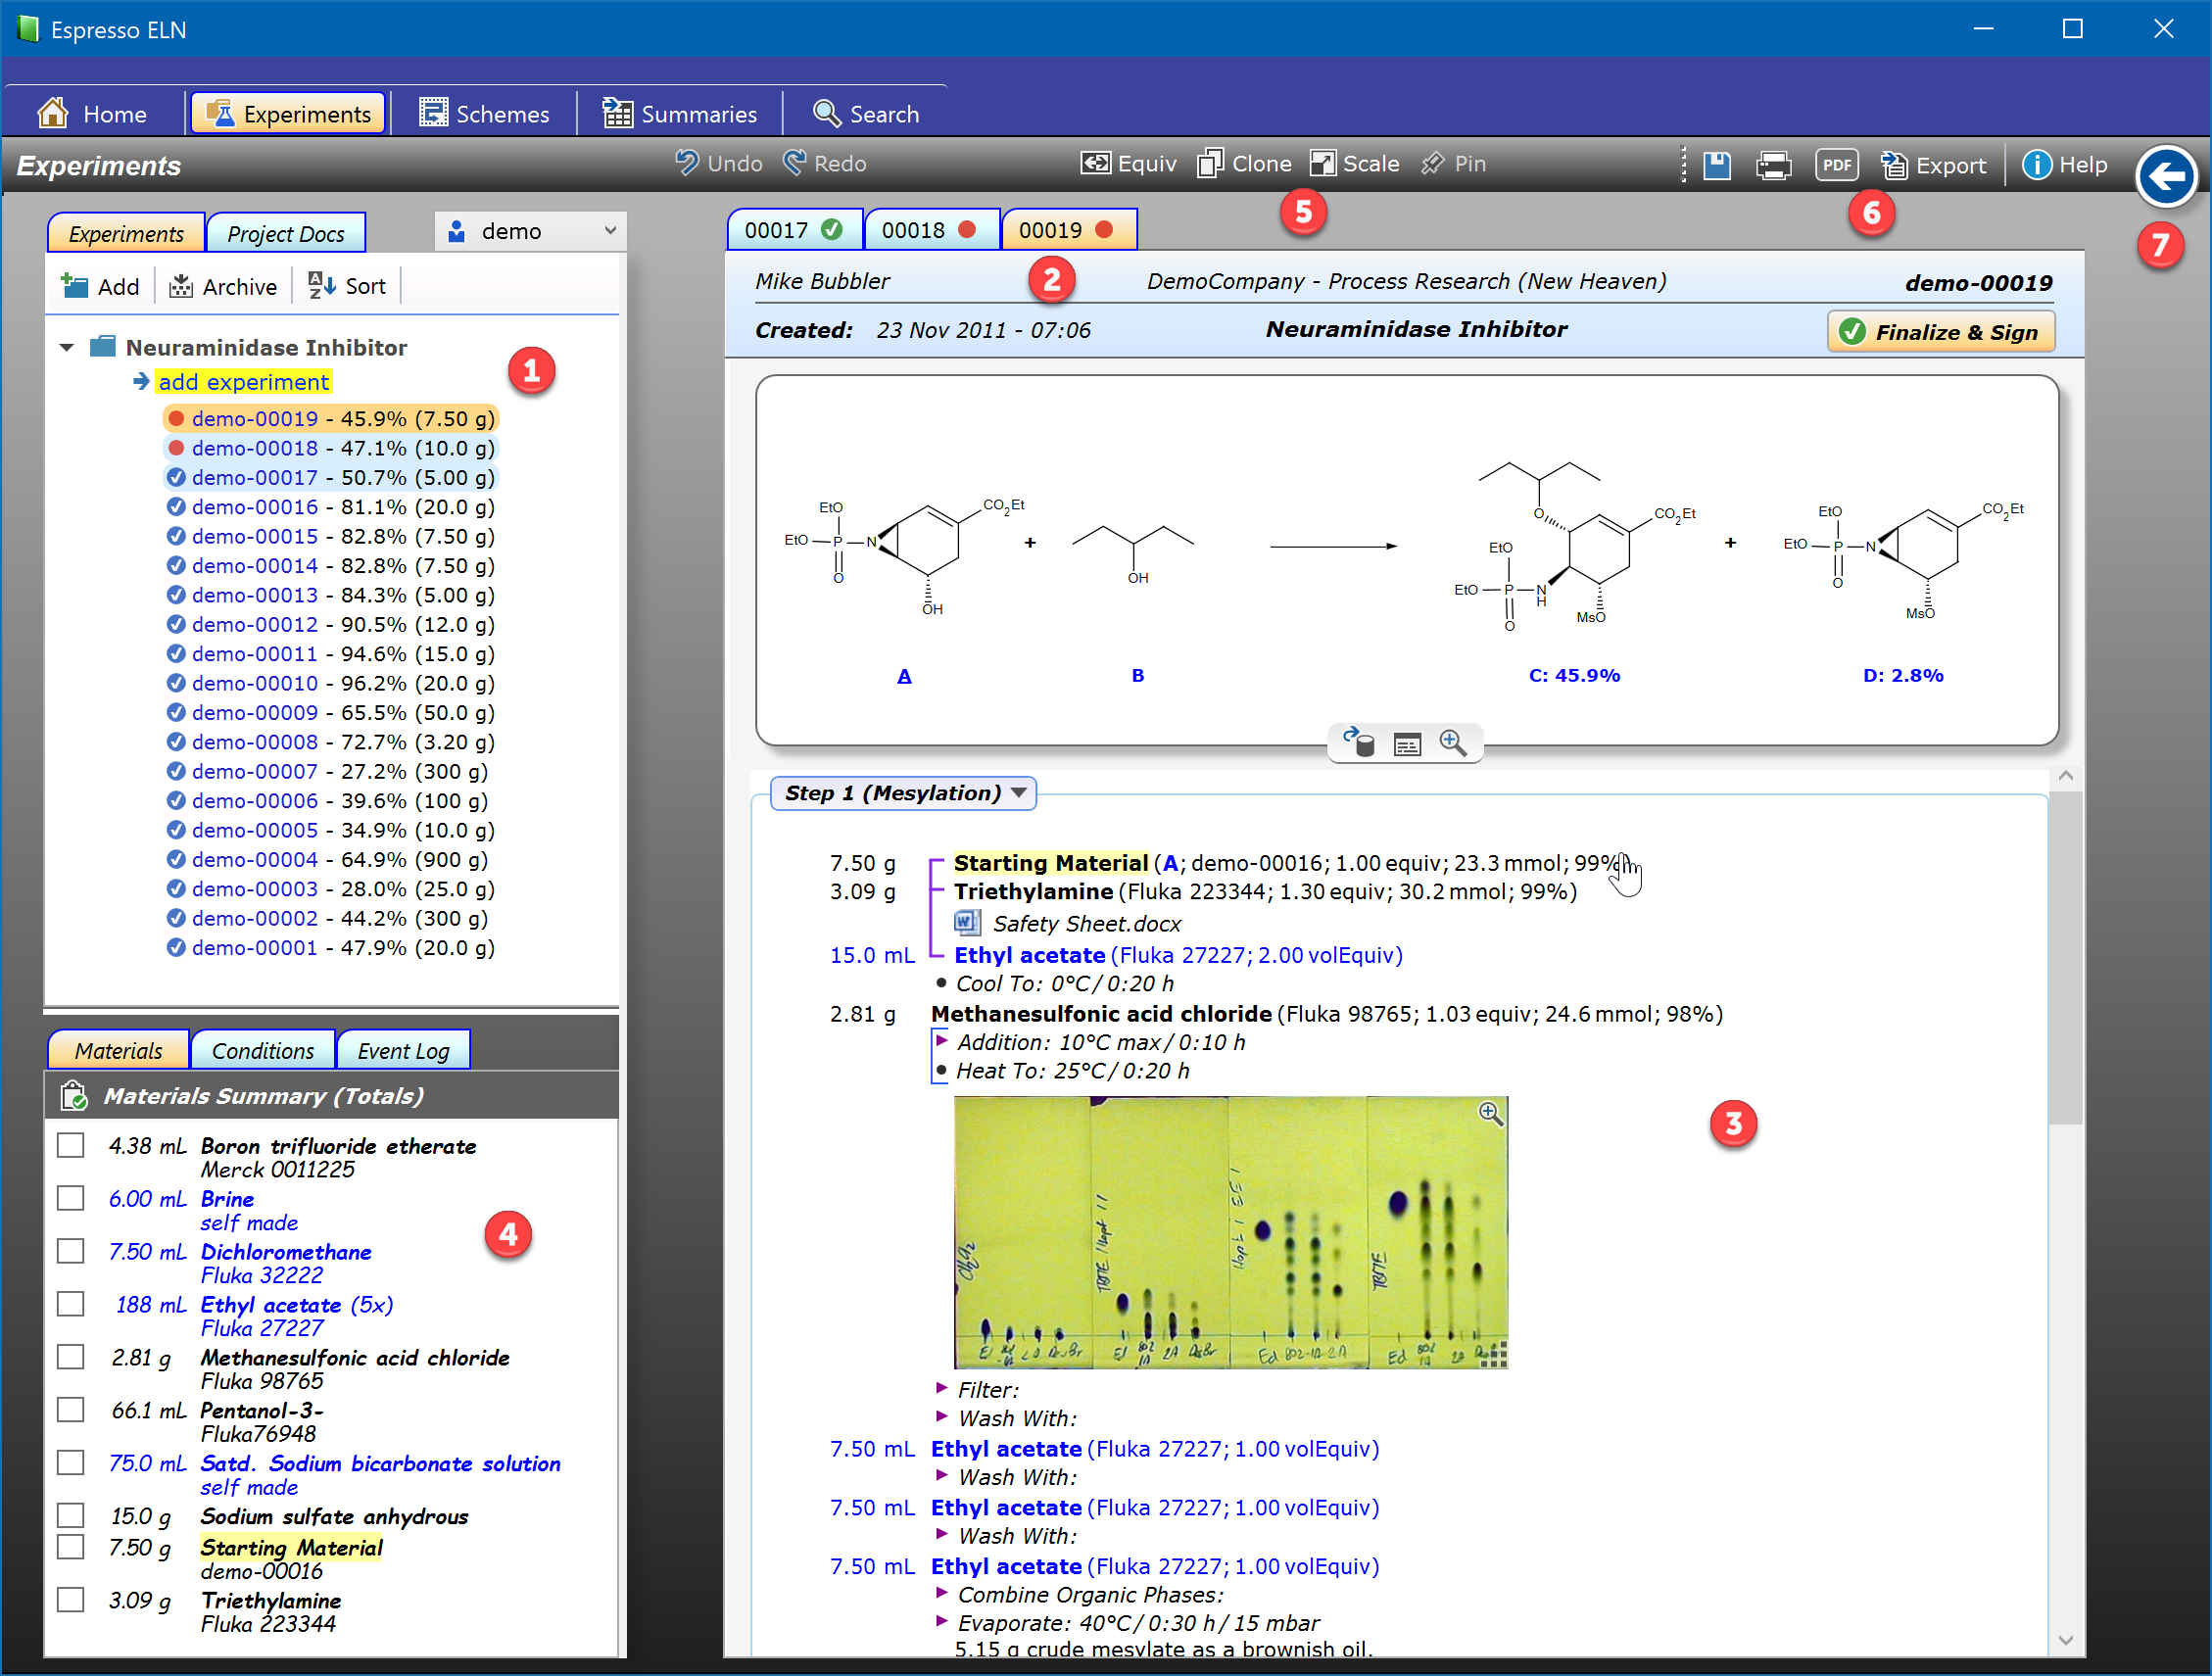Check the Boron trifluoride etherate checkbox

(x=71, y=1145)
